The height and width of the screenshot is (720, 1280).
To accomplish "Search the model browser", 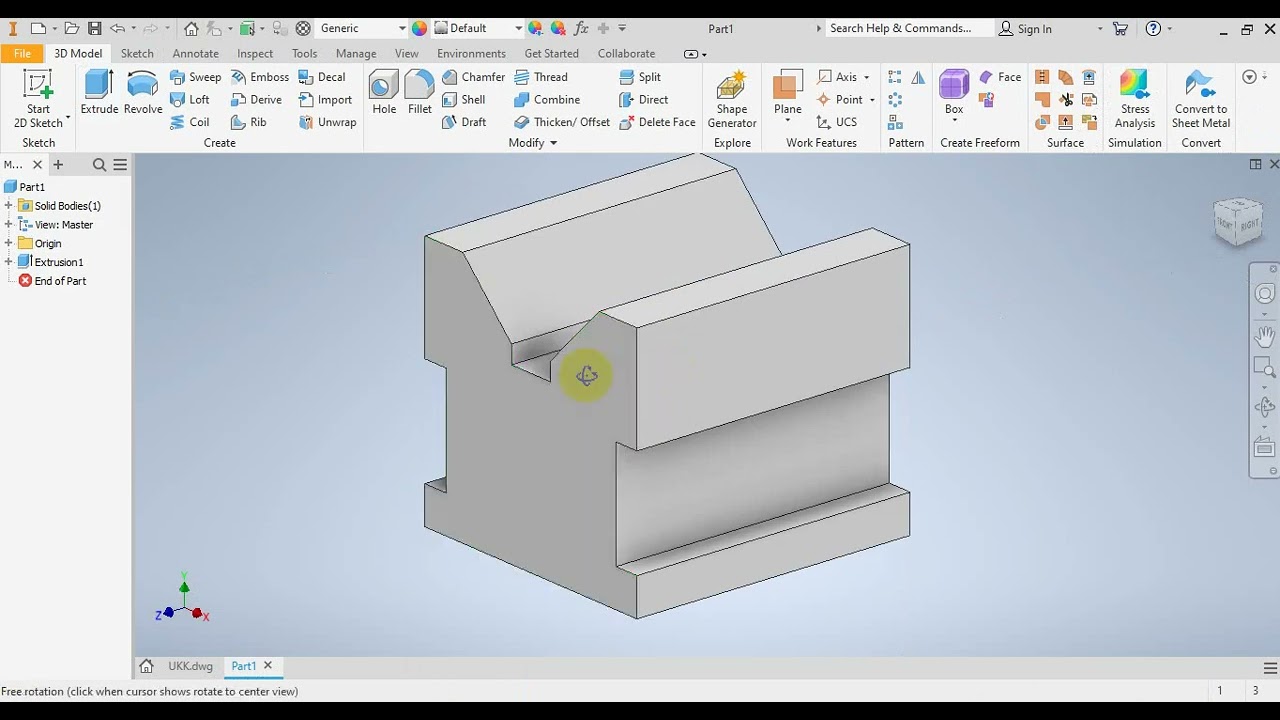I will (x=99, y=165).
